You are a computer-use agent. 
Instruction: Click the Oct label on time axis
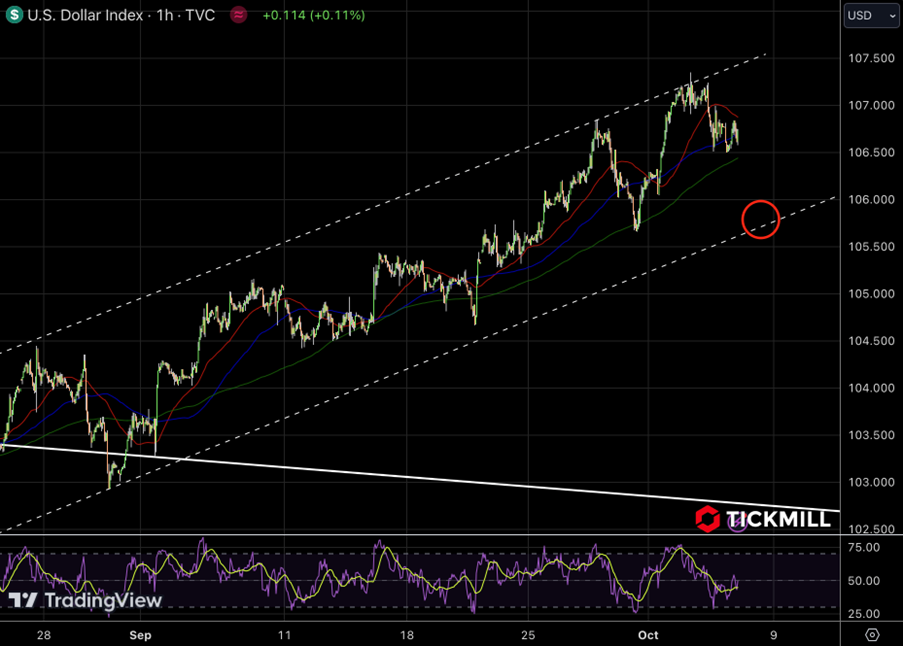click(648, 635)
